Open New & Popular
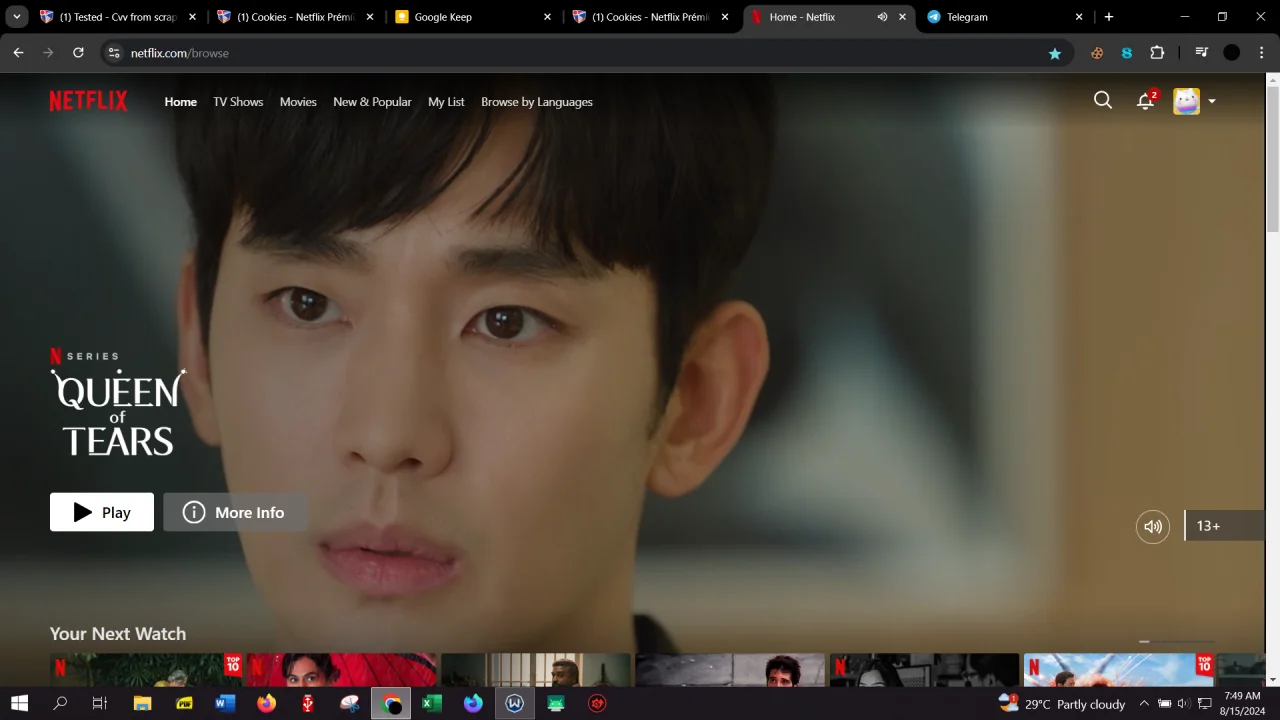The height and width of the screenshot is (720, 1280). 372,102
